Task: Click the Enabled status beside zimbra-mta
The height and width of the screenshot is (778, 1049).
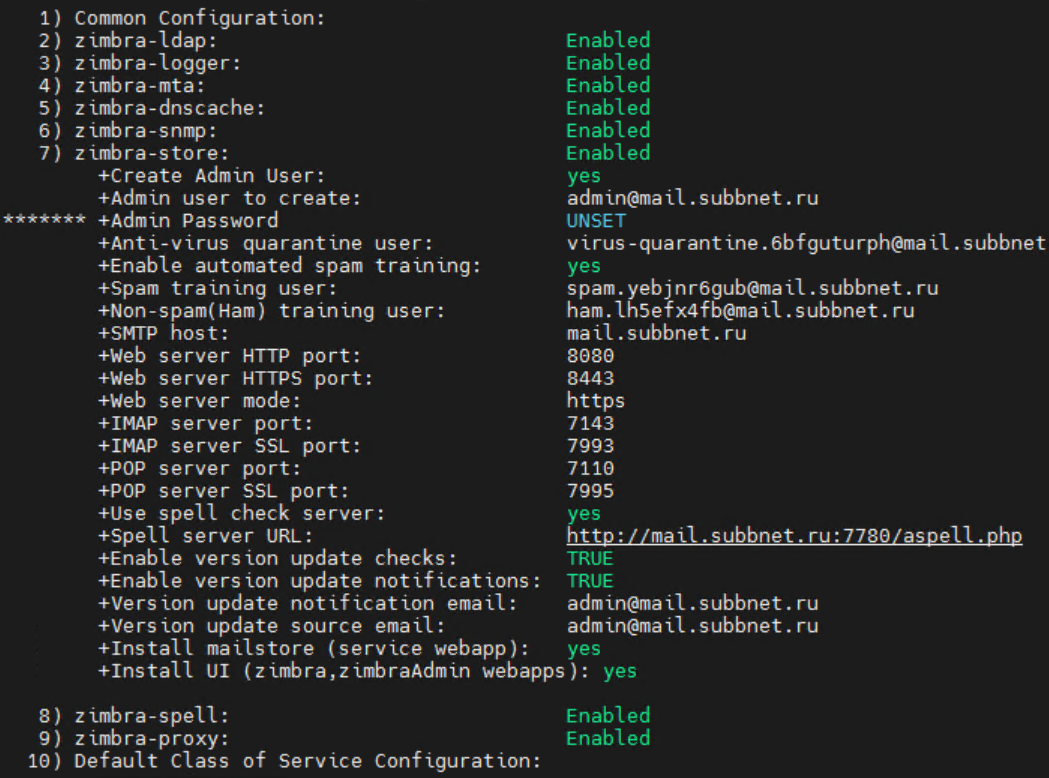Action: 608,86
